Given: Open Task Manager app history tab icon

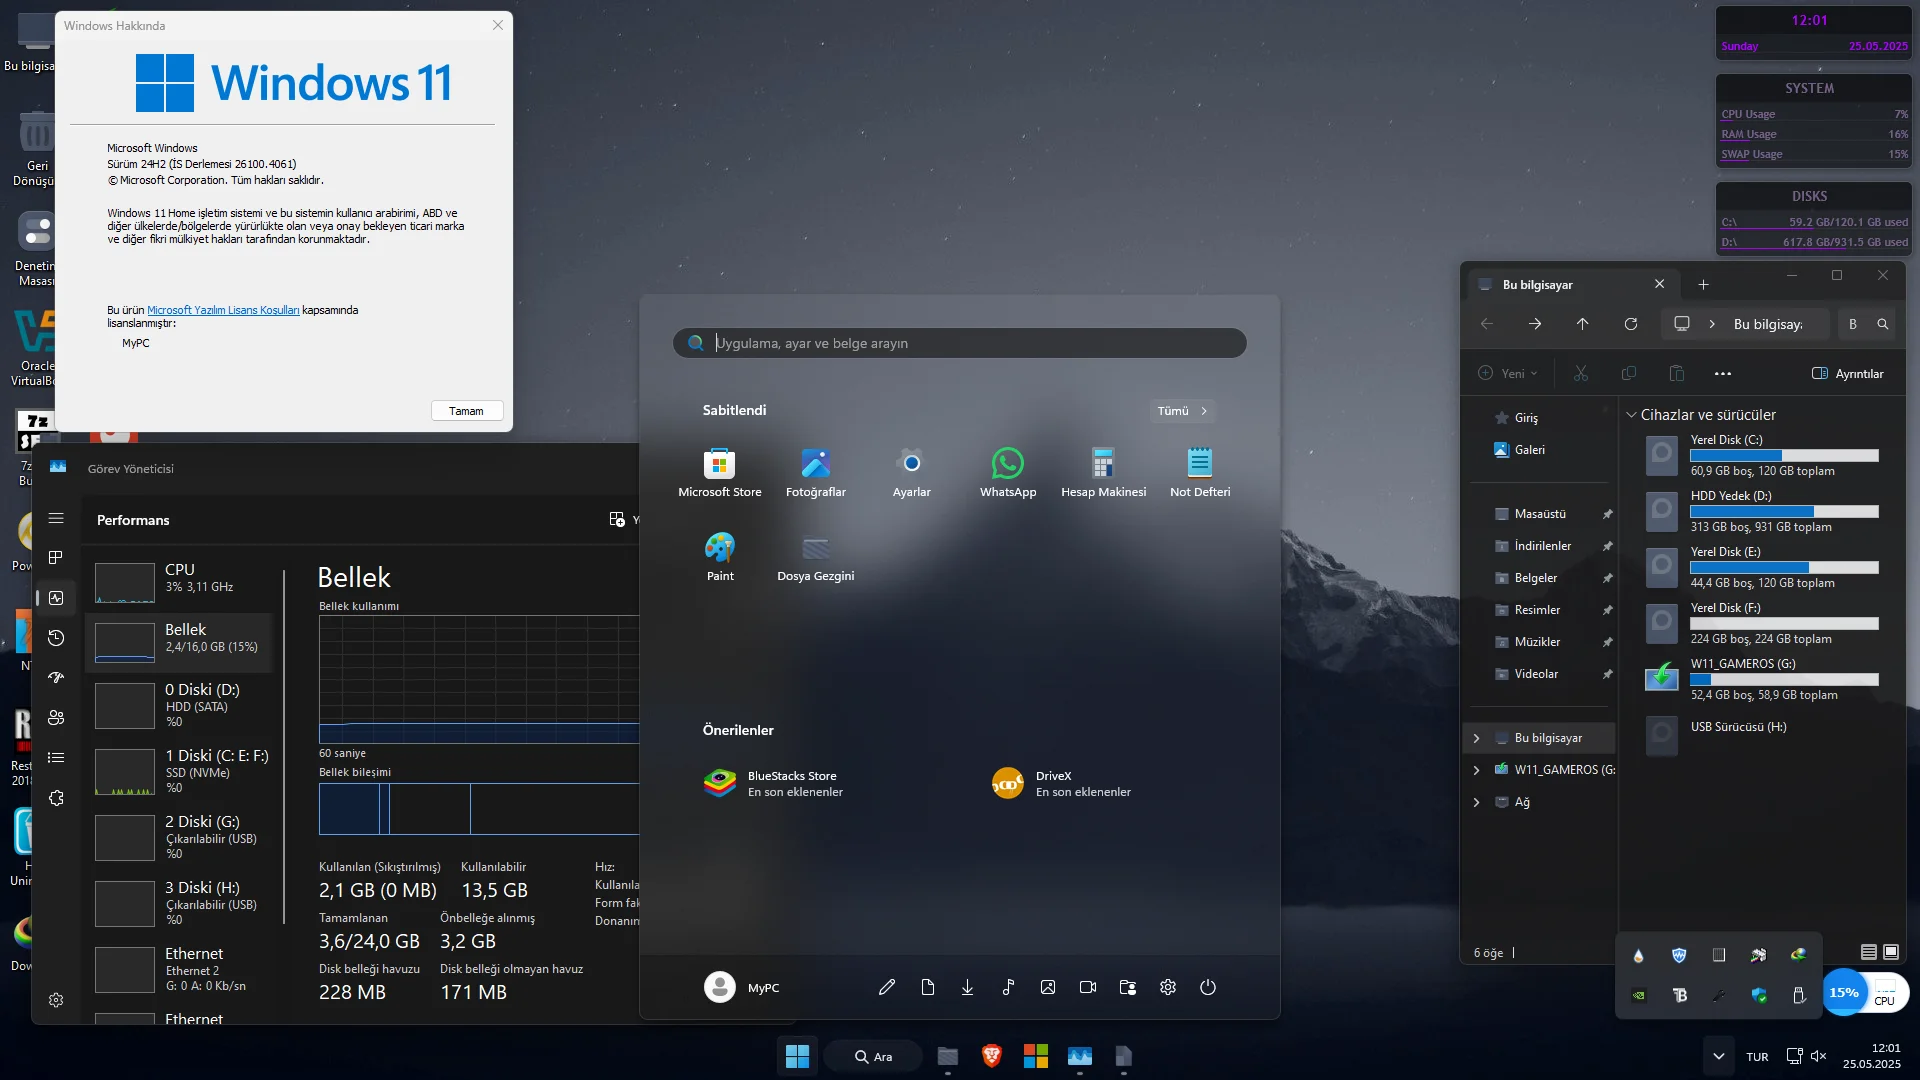Looking at the screenshot, I should click(x=56, y=638).
